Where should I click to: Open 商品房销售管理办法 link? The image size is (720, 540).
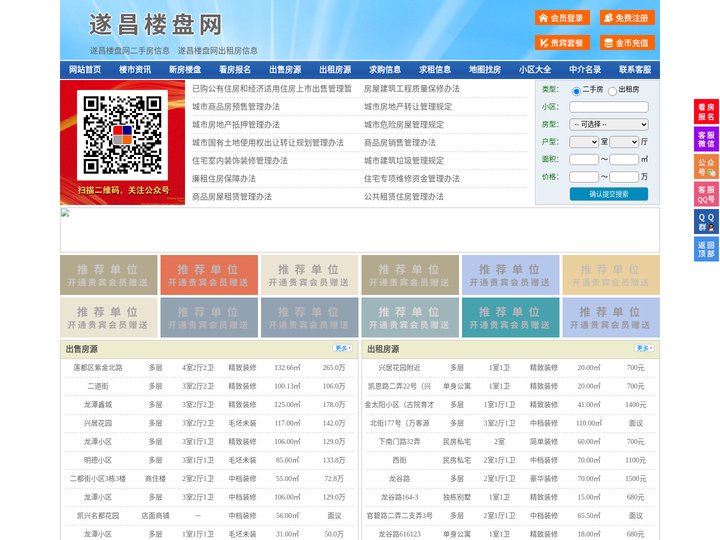(400, 142)
